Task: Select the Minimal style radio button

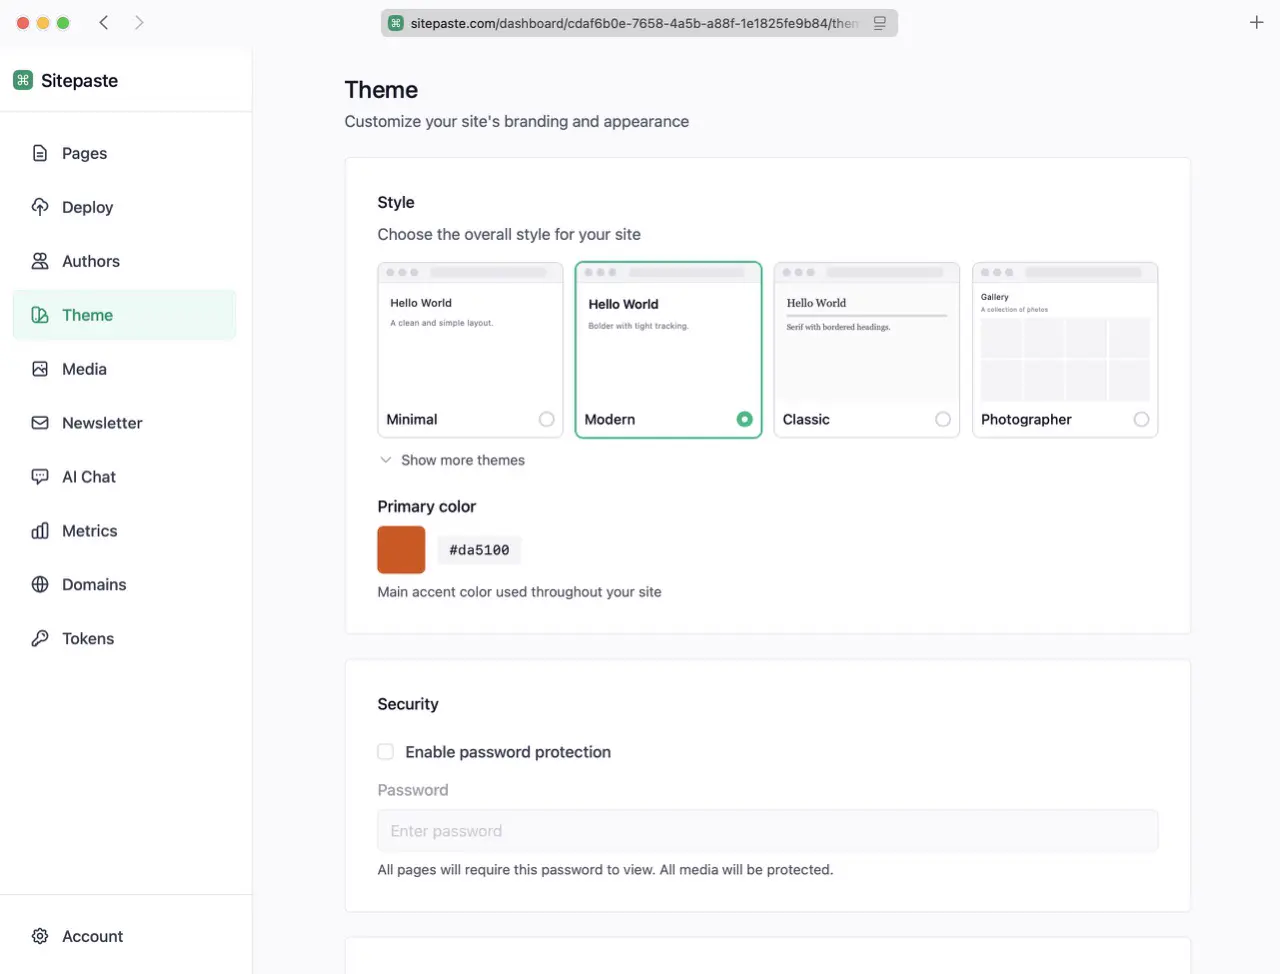Action: [546, 419]
